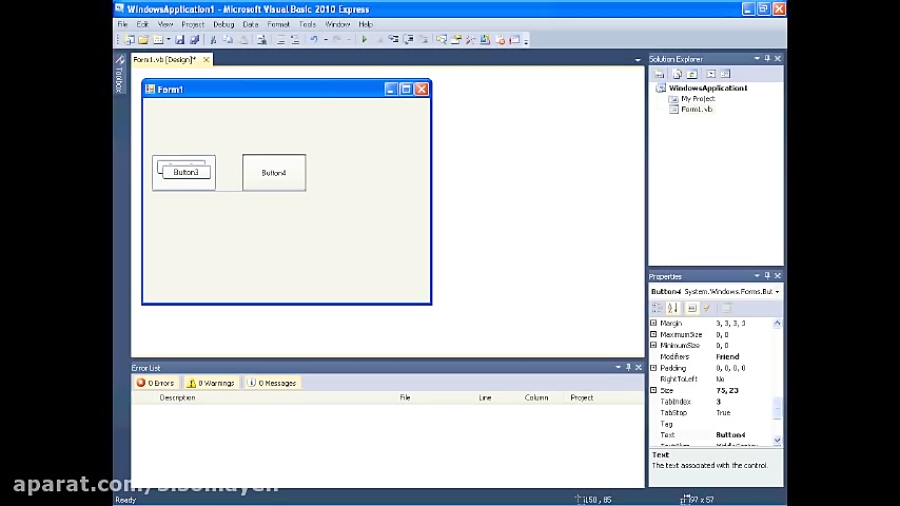Start debugging with the green play icon
Viewport: 900px width, 506px height.
tap(364, 40)
